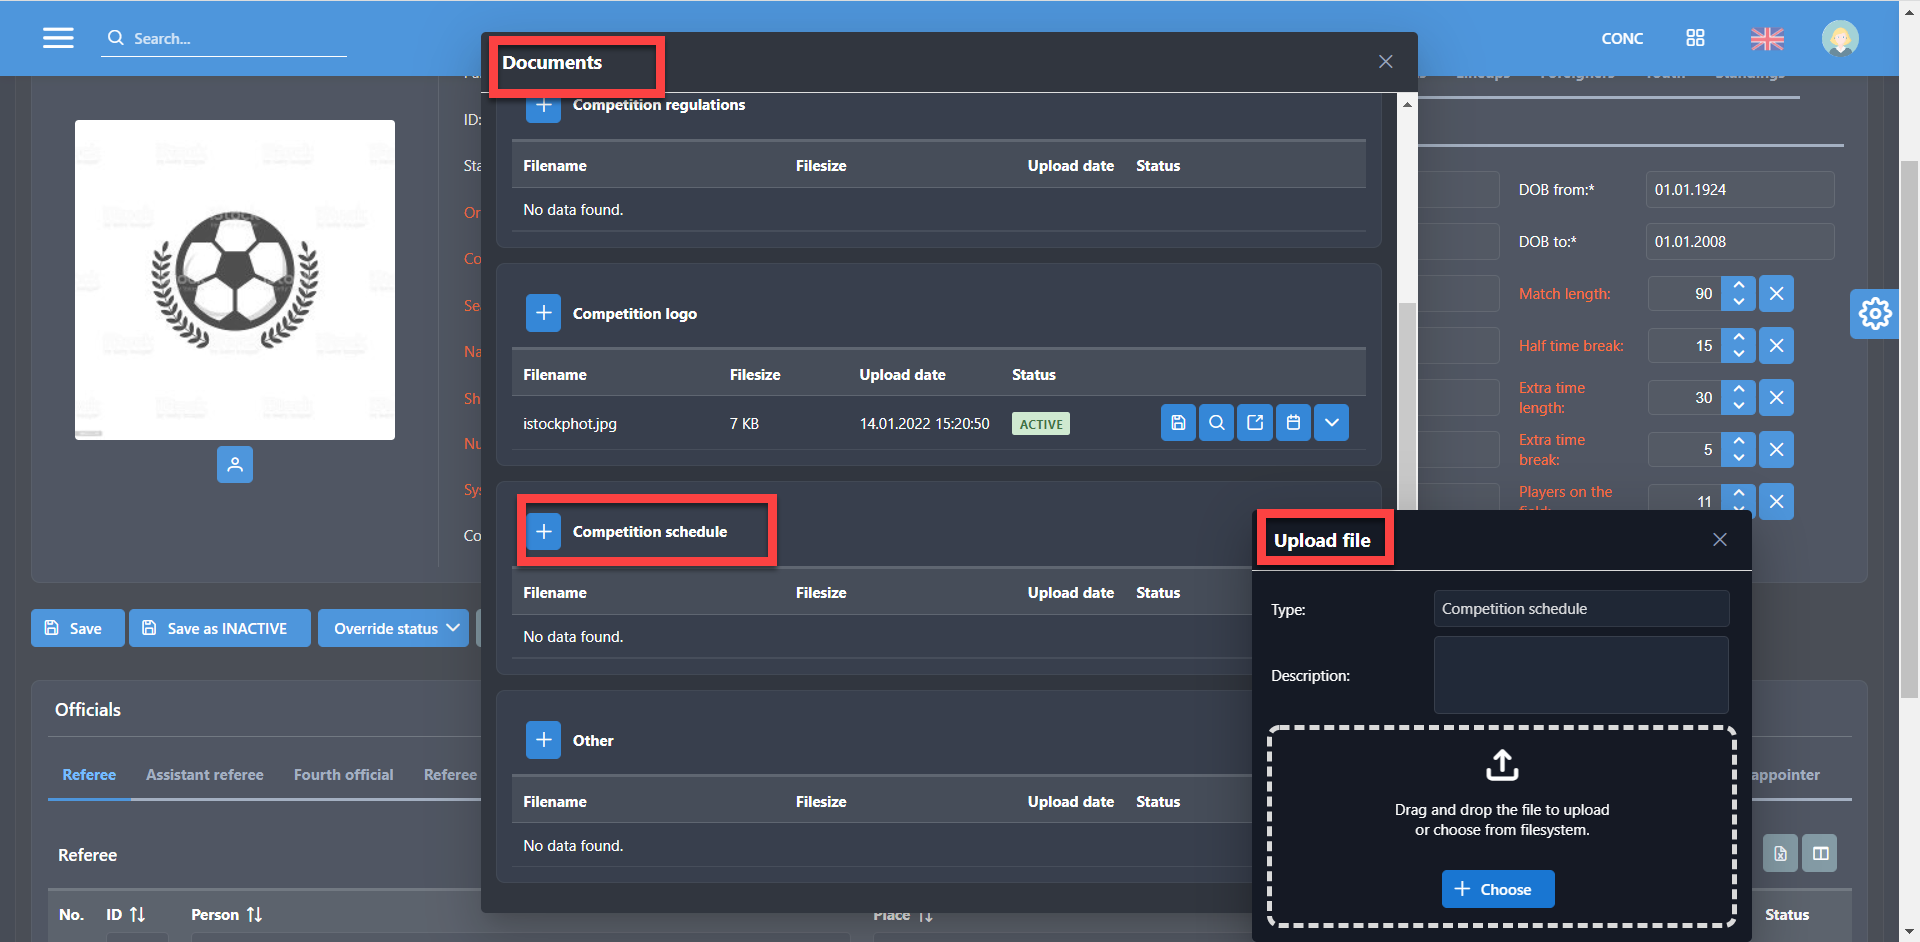This screenshot has width=1920, height=942.
Task: Open the apps grid icon in header
Action: point(1695,38)
